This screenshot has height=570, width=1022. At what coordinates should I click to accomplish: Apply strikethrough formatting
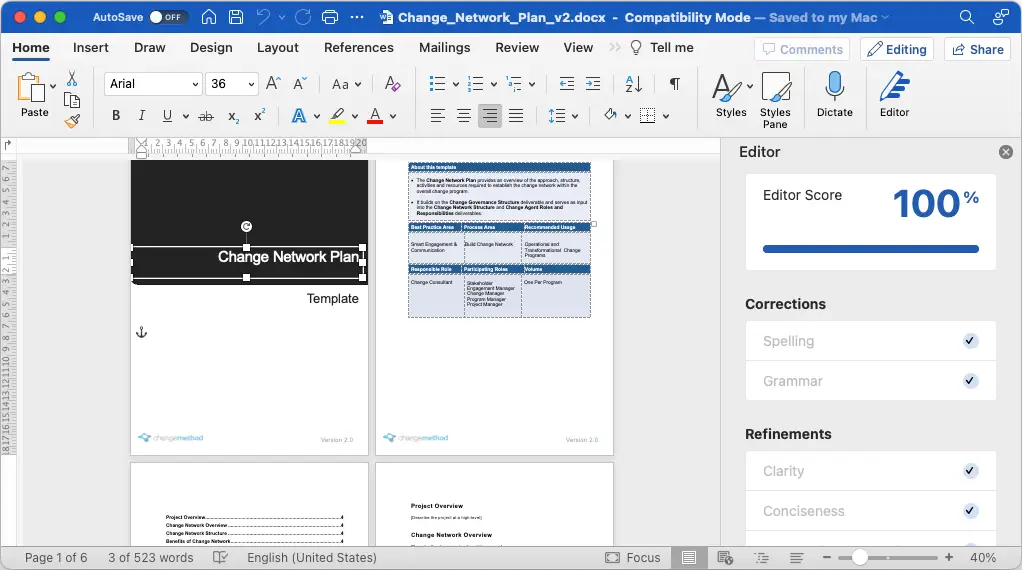(x=206, y=116)
